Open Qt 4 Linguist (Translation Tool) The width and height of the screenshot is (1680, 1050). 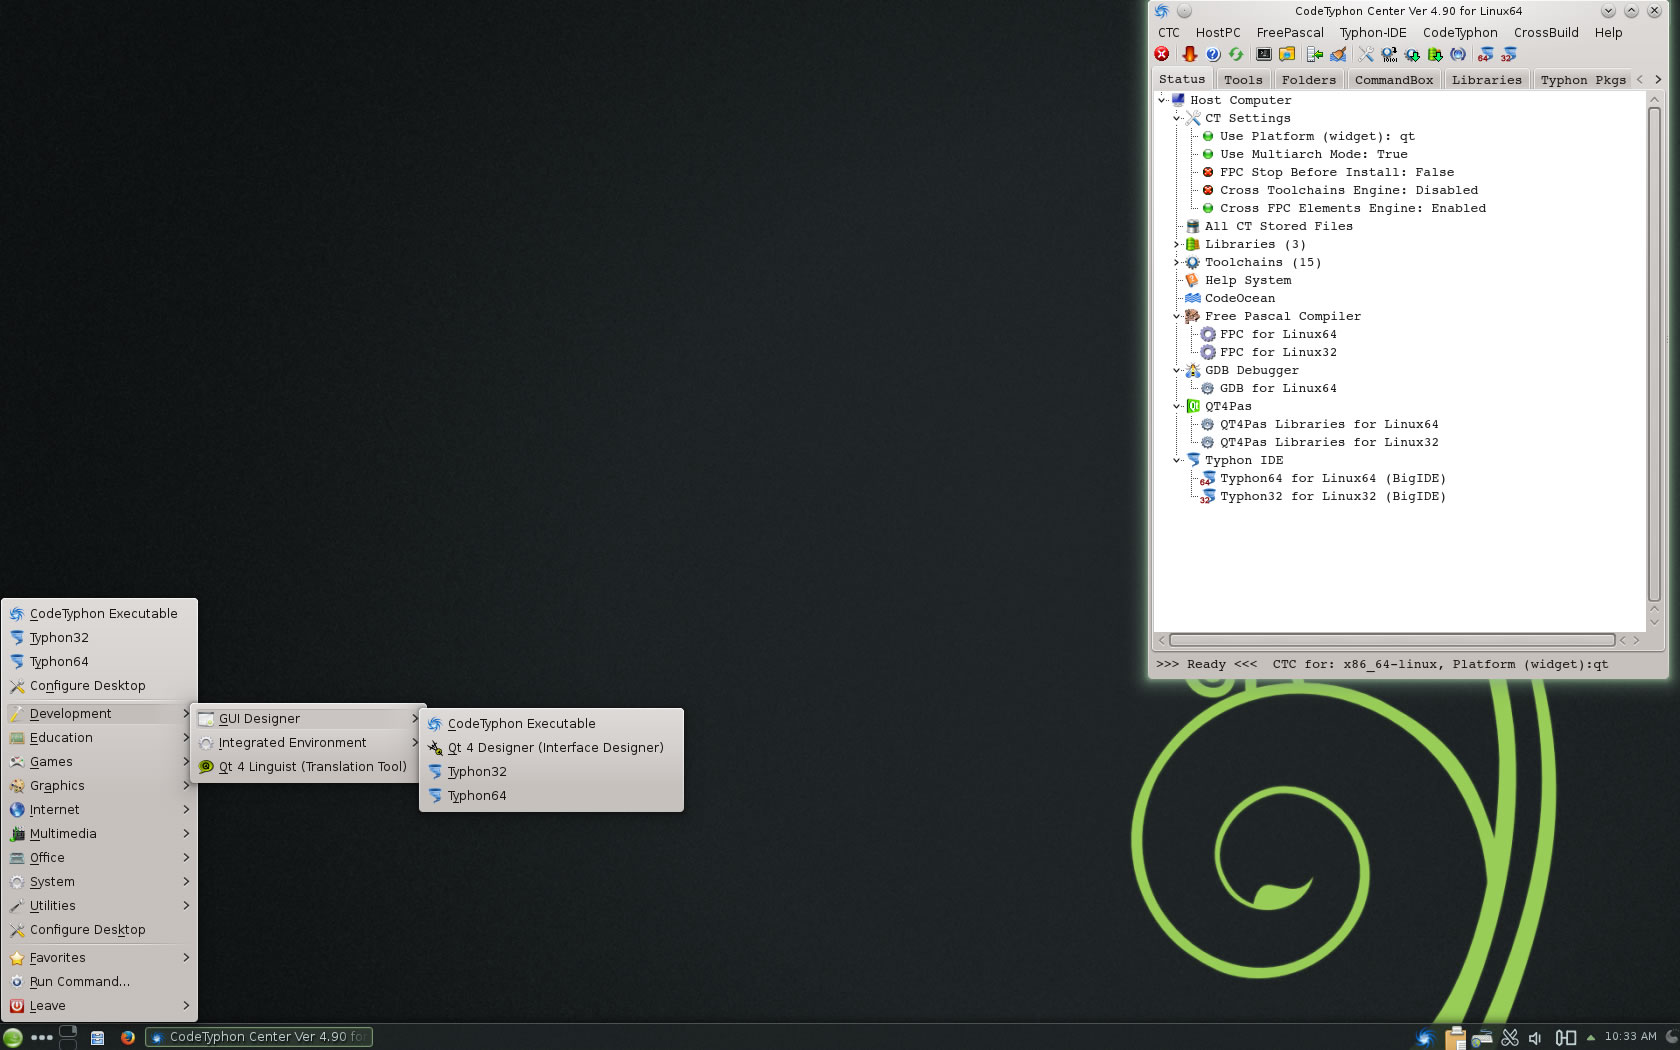tap(308, 766)
